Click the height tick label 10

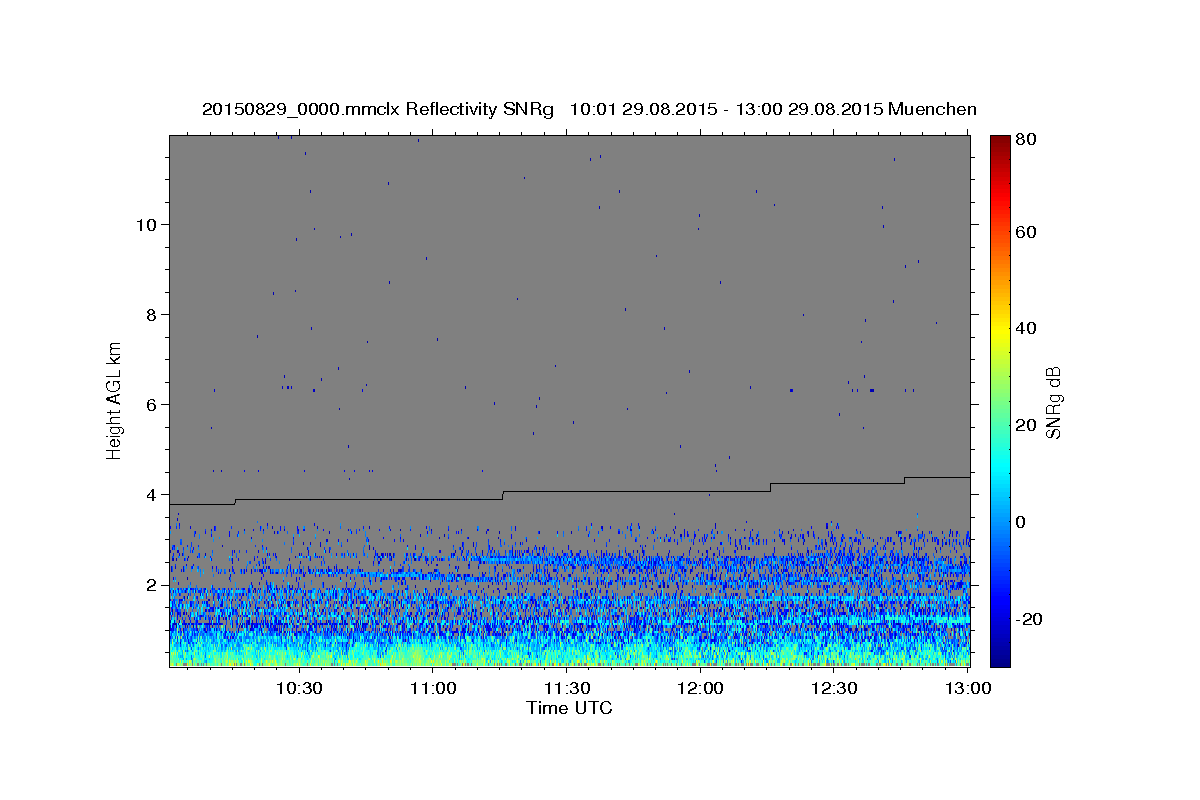(x=145, y=224)
